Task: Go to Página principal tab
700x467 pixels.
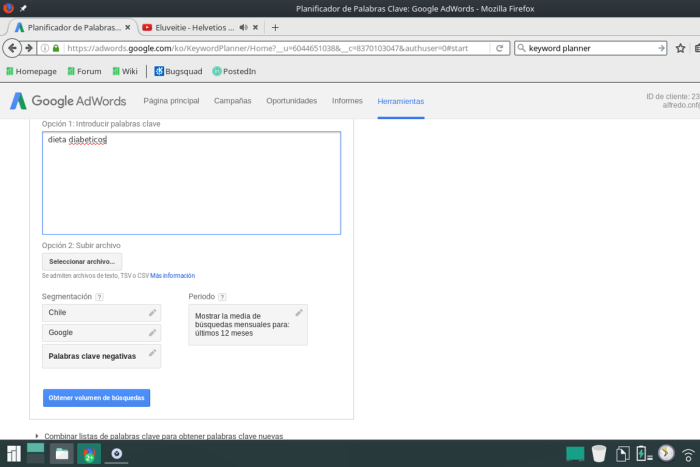Action: [x=171, y=101]
